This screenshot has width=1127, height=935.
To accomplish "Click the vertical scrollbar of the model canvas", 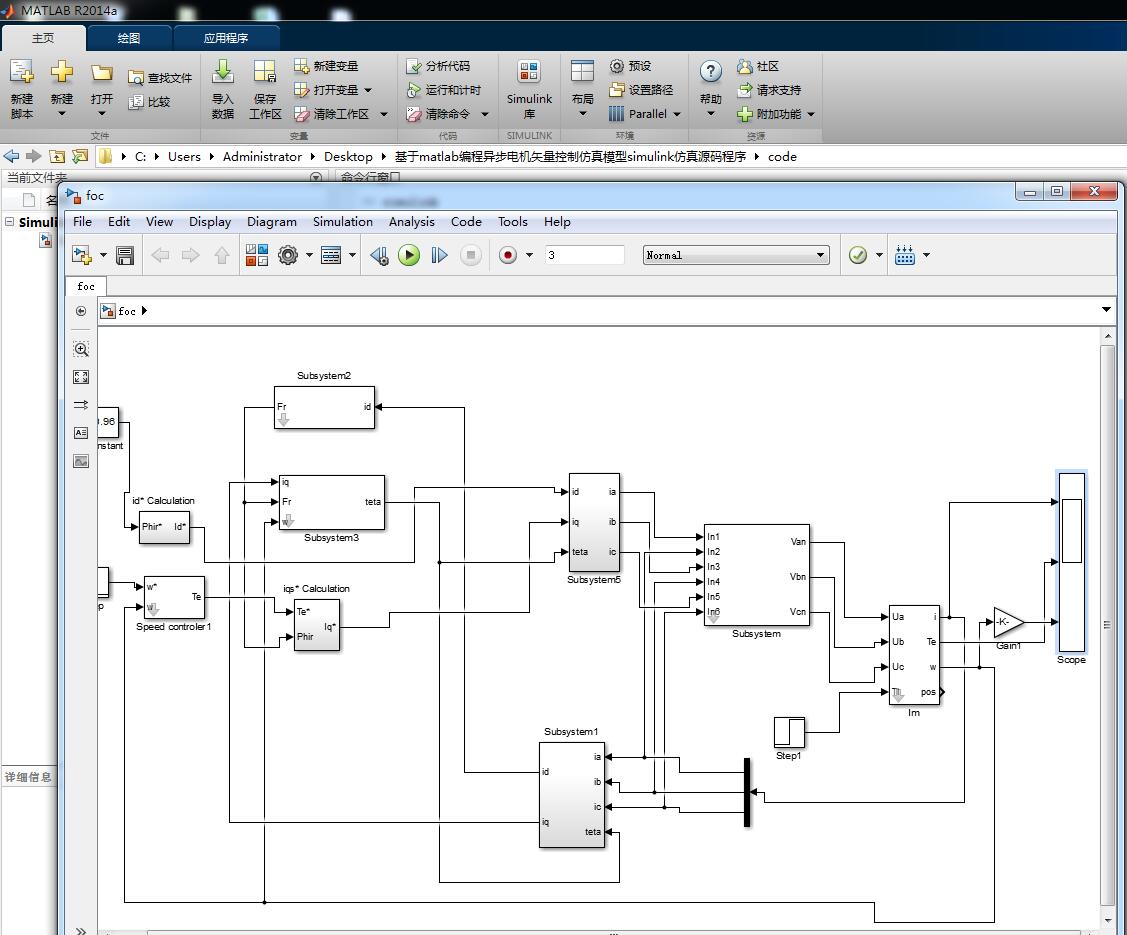I will [x=1107, y=627].
